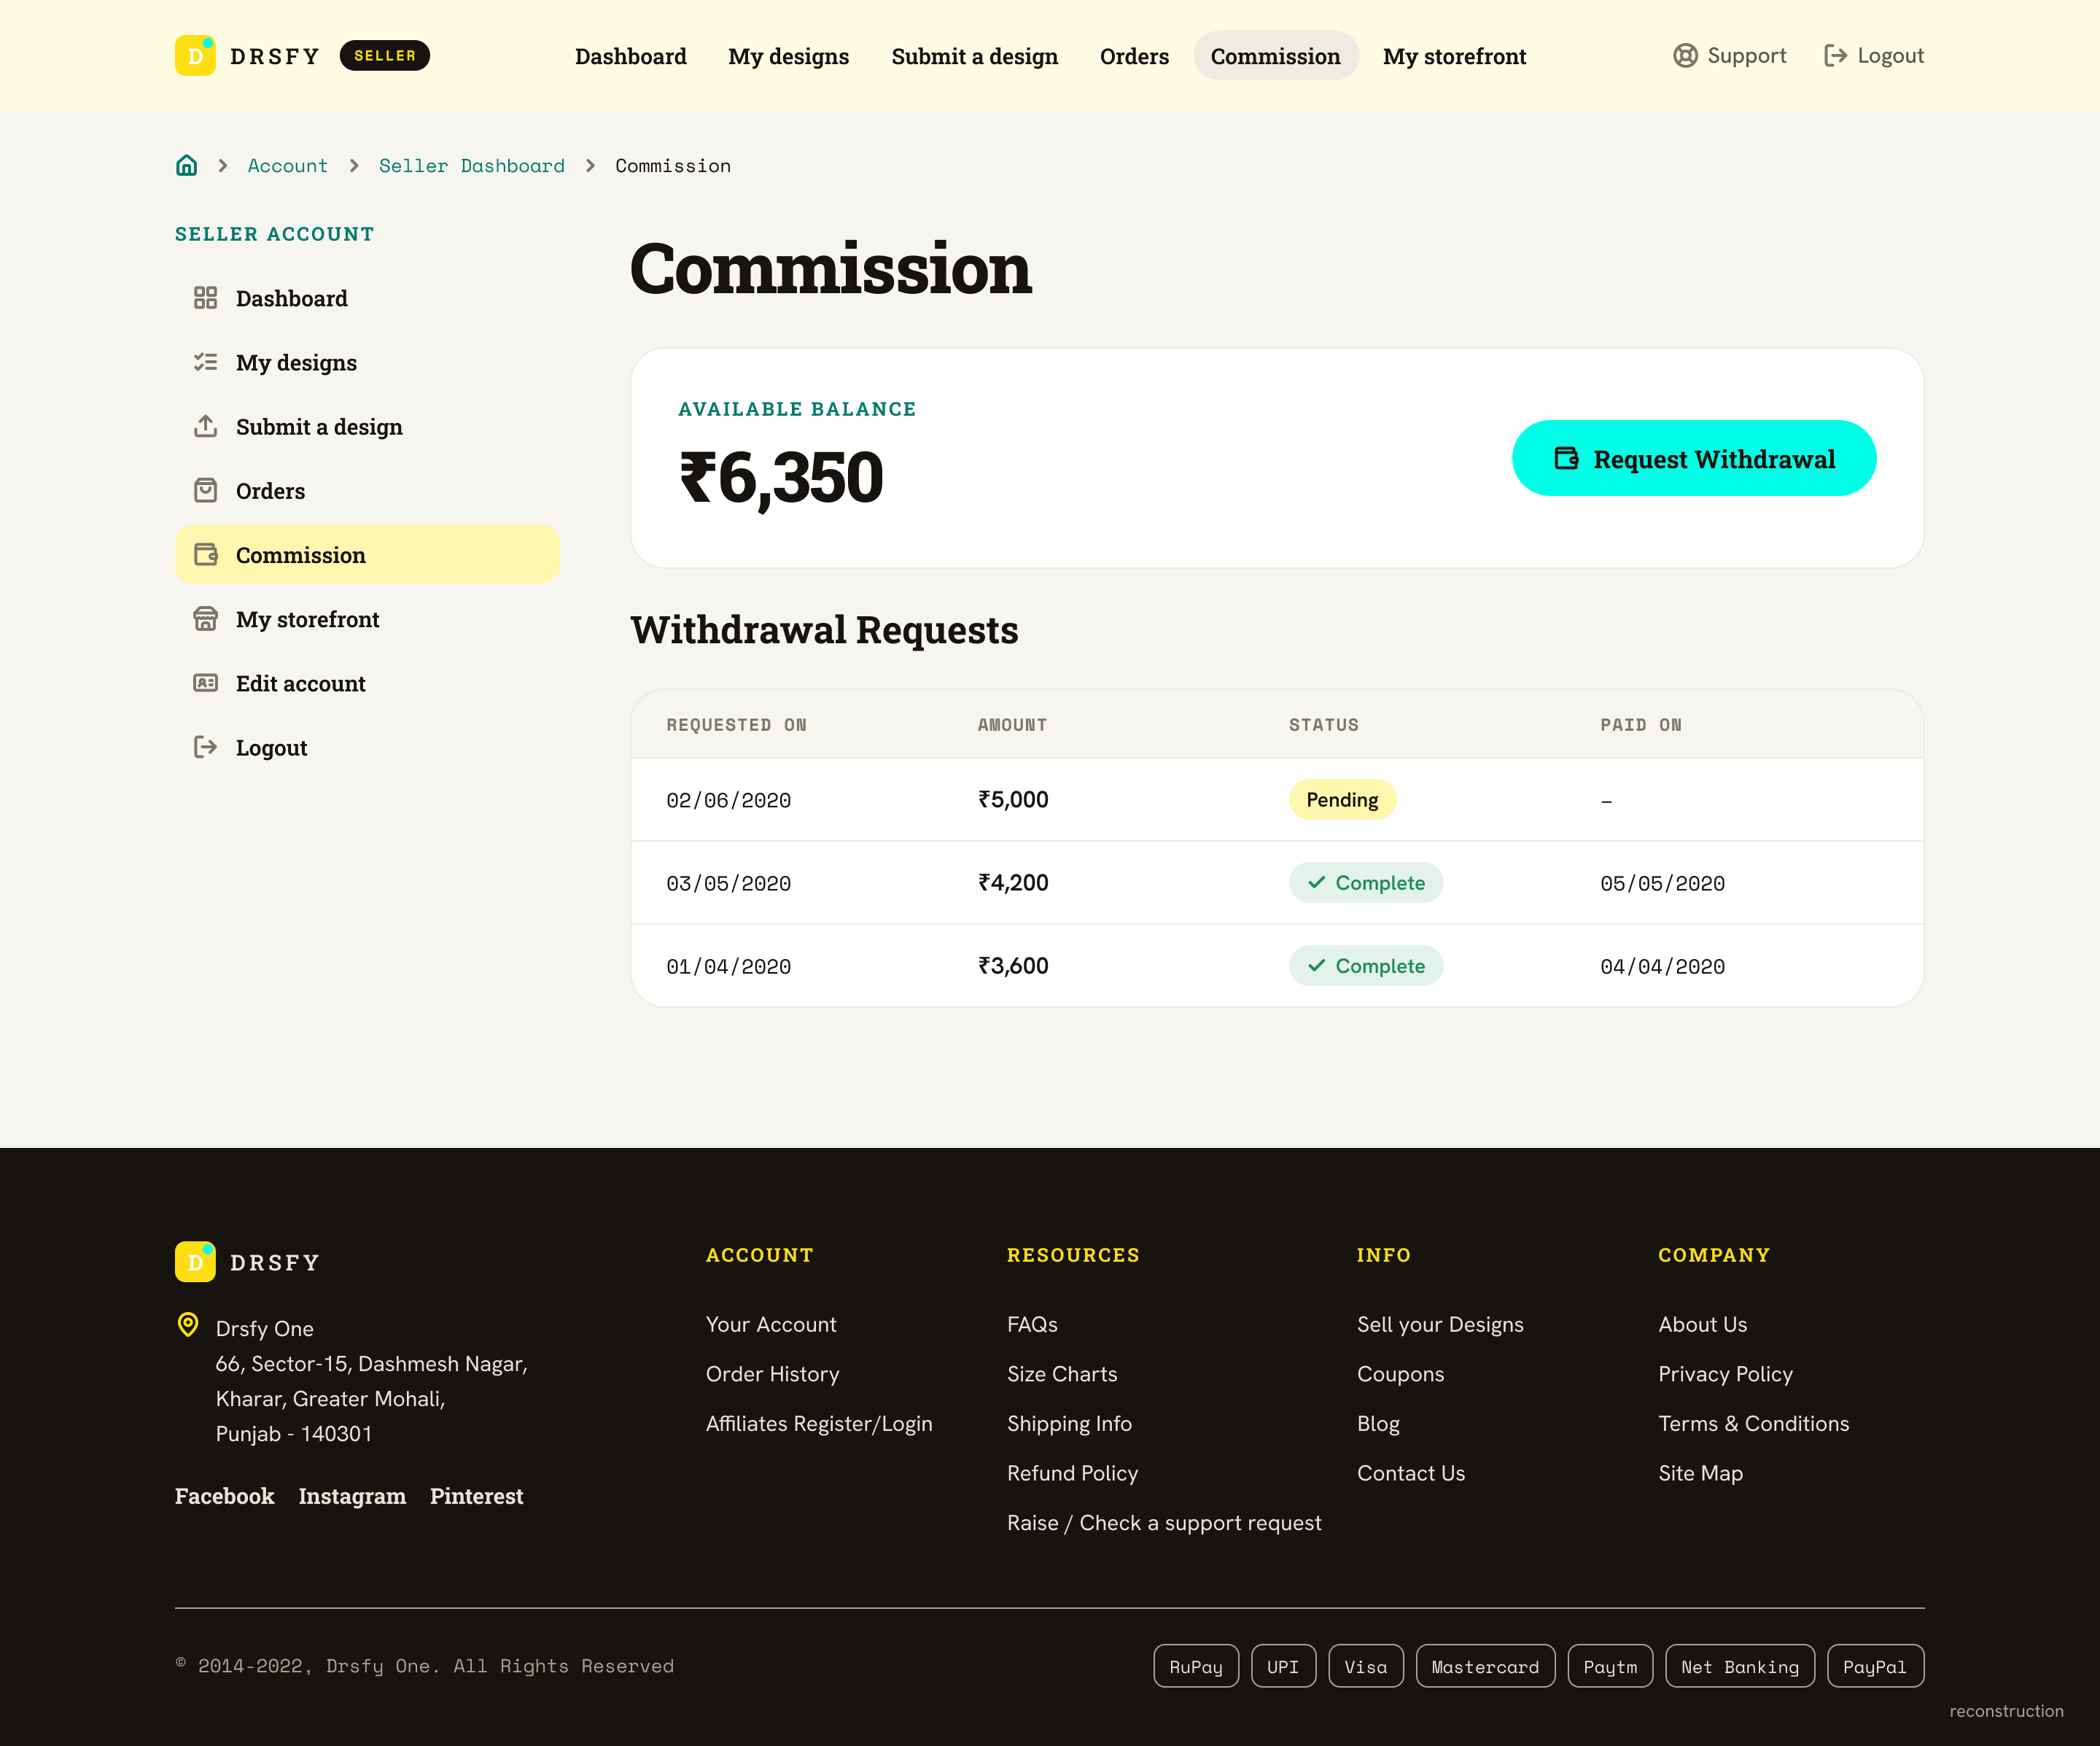2100x1746 pixels.
Task: Go to Submit a design top nav
Action: coord(975,56)
